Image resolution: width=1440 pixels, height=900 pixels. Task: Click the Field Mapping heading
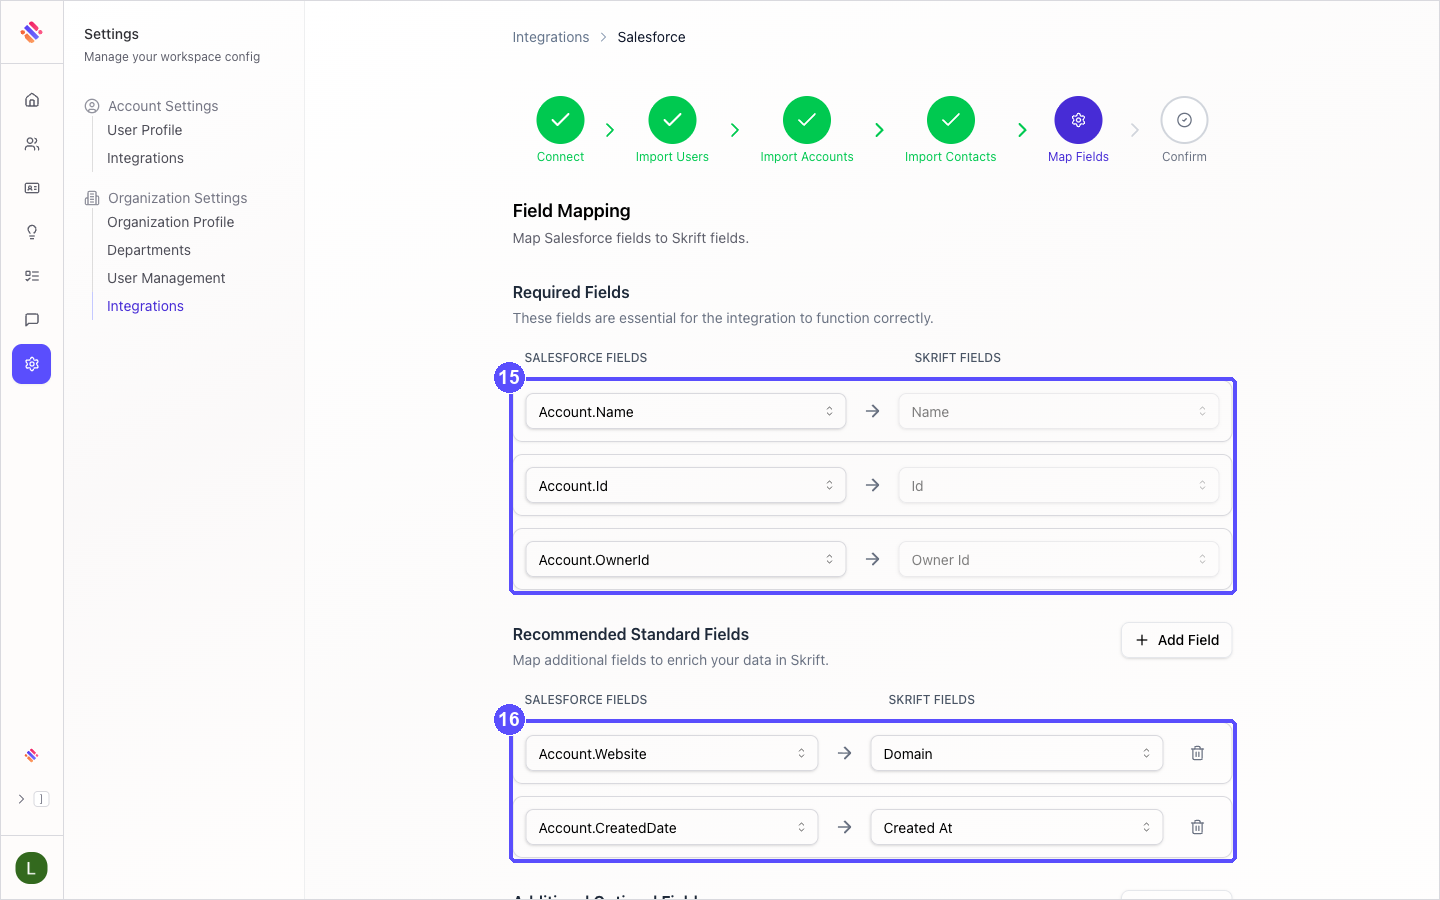point(572,211)
